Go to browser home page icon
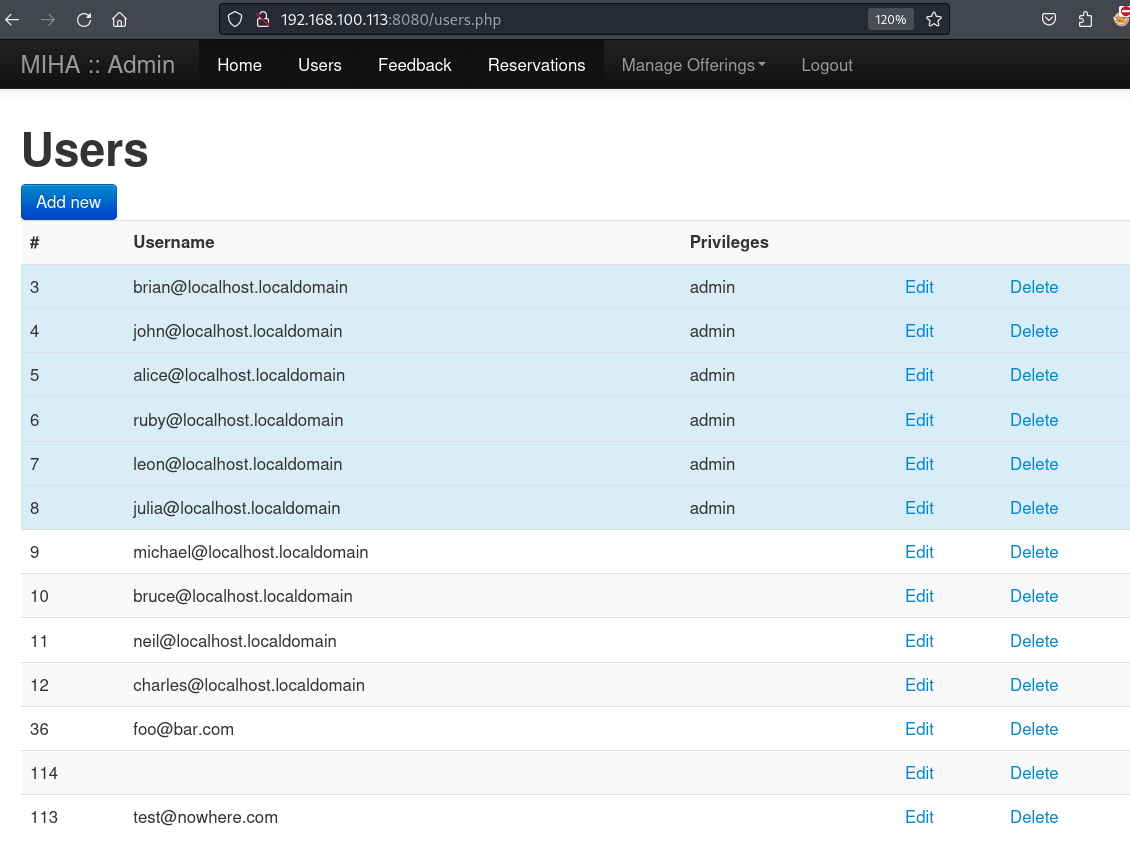 point(119,19)
